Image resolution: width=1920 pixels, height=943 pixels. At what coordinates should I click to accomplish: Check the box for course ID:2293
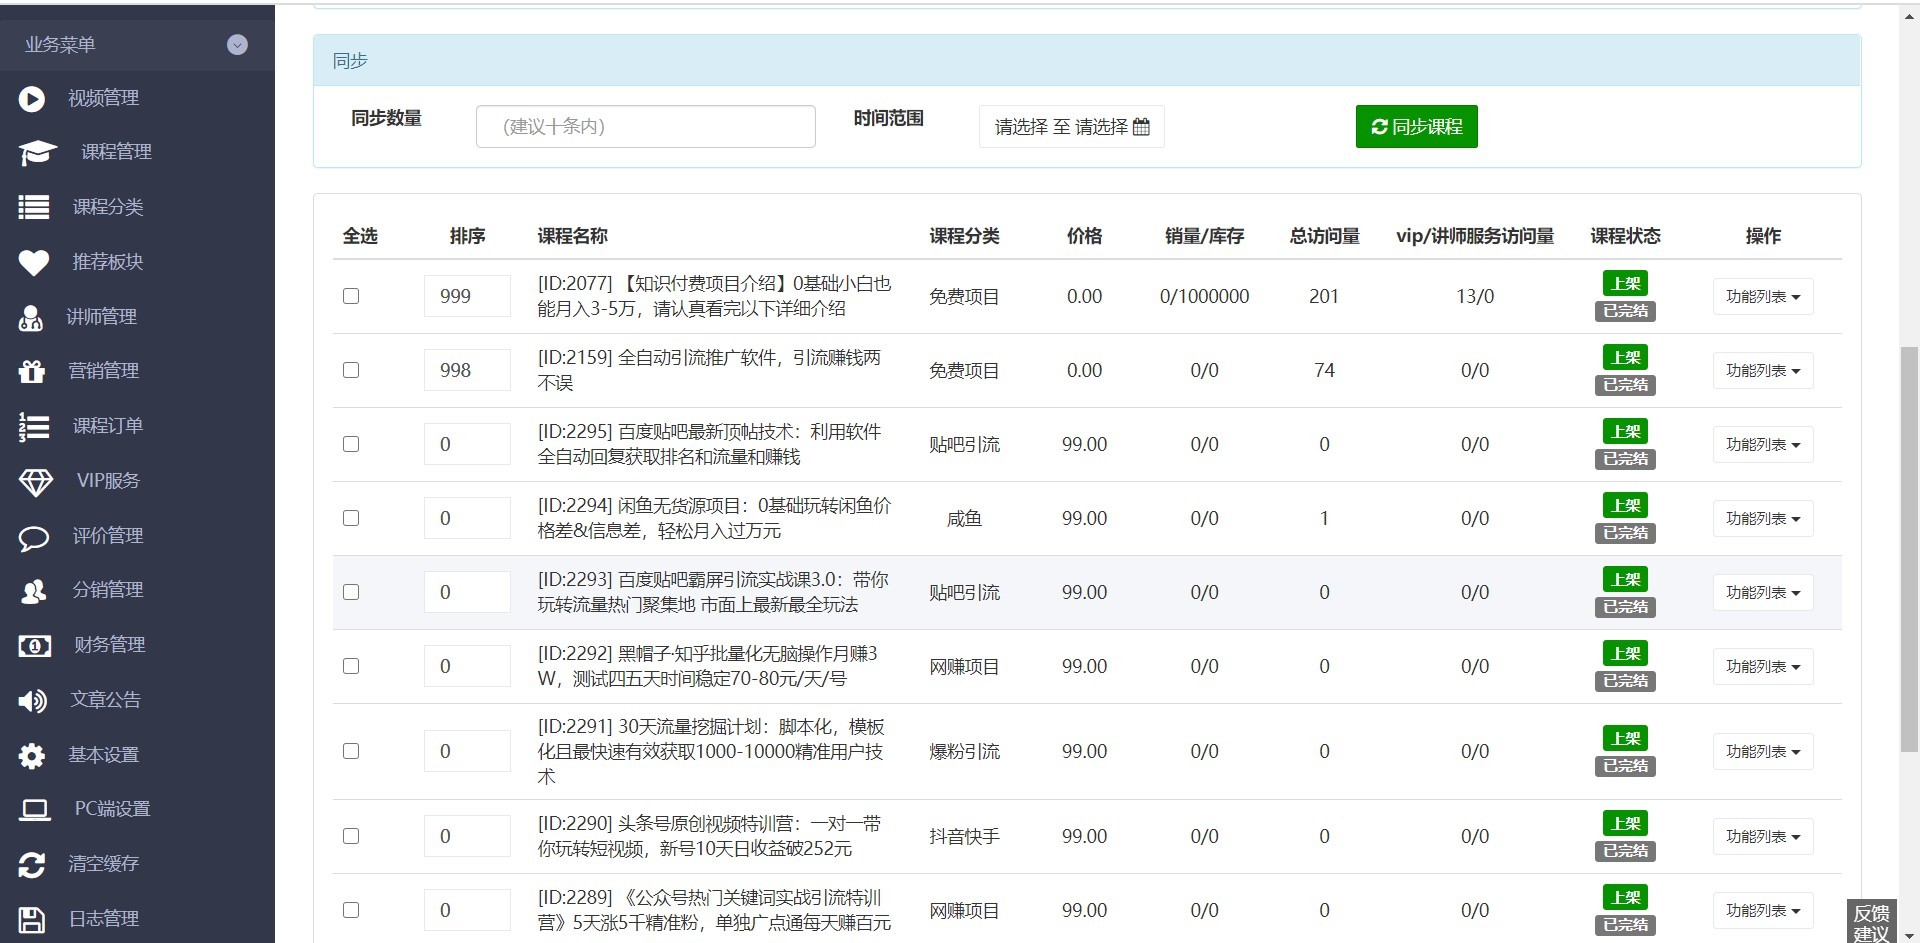pos(351,592)
